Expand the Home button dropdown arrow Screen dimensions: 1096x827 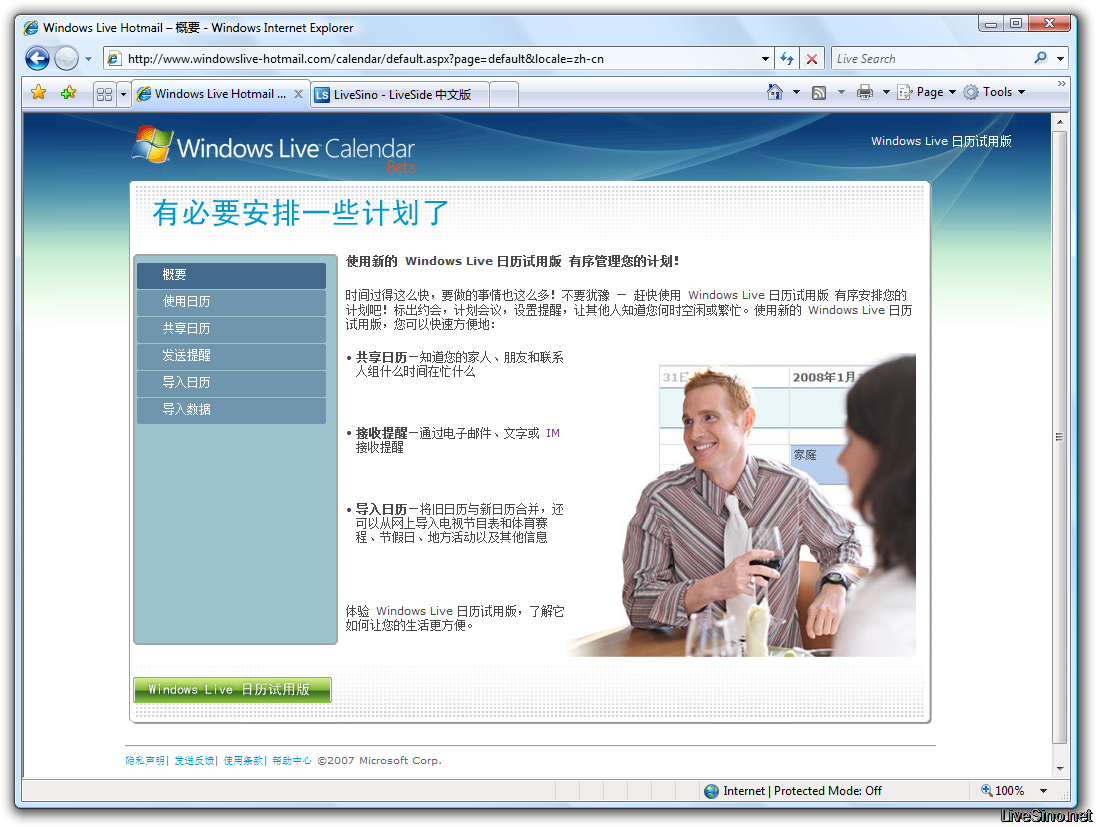click(796, 92)
